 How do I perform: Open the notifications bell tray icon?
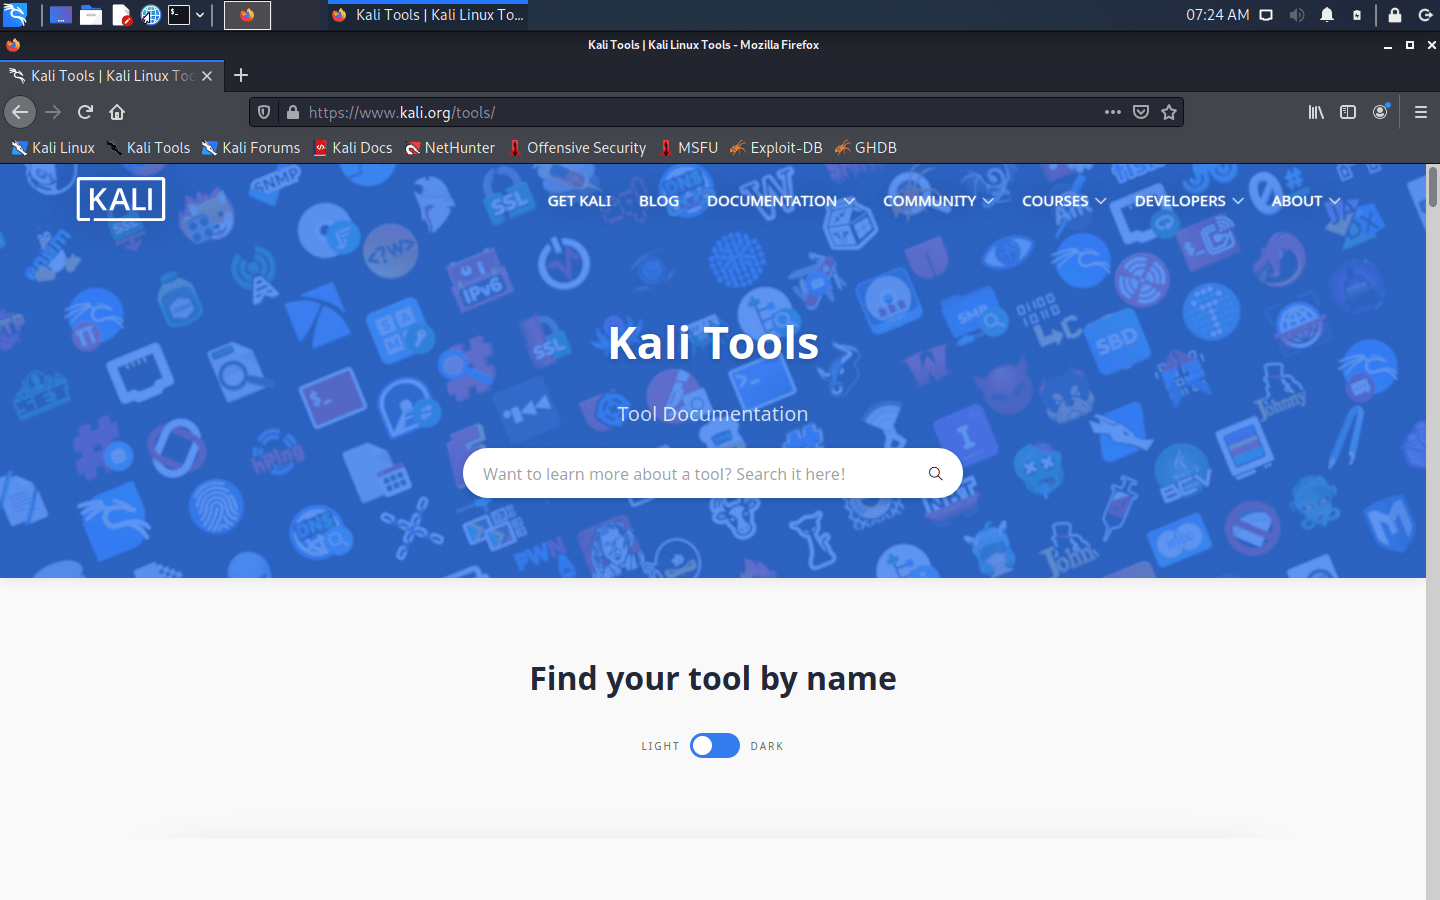point(1327,15)
